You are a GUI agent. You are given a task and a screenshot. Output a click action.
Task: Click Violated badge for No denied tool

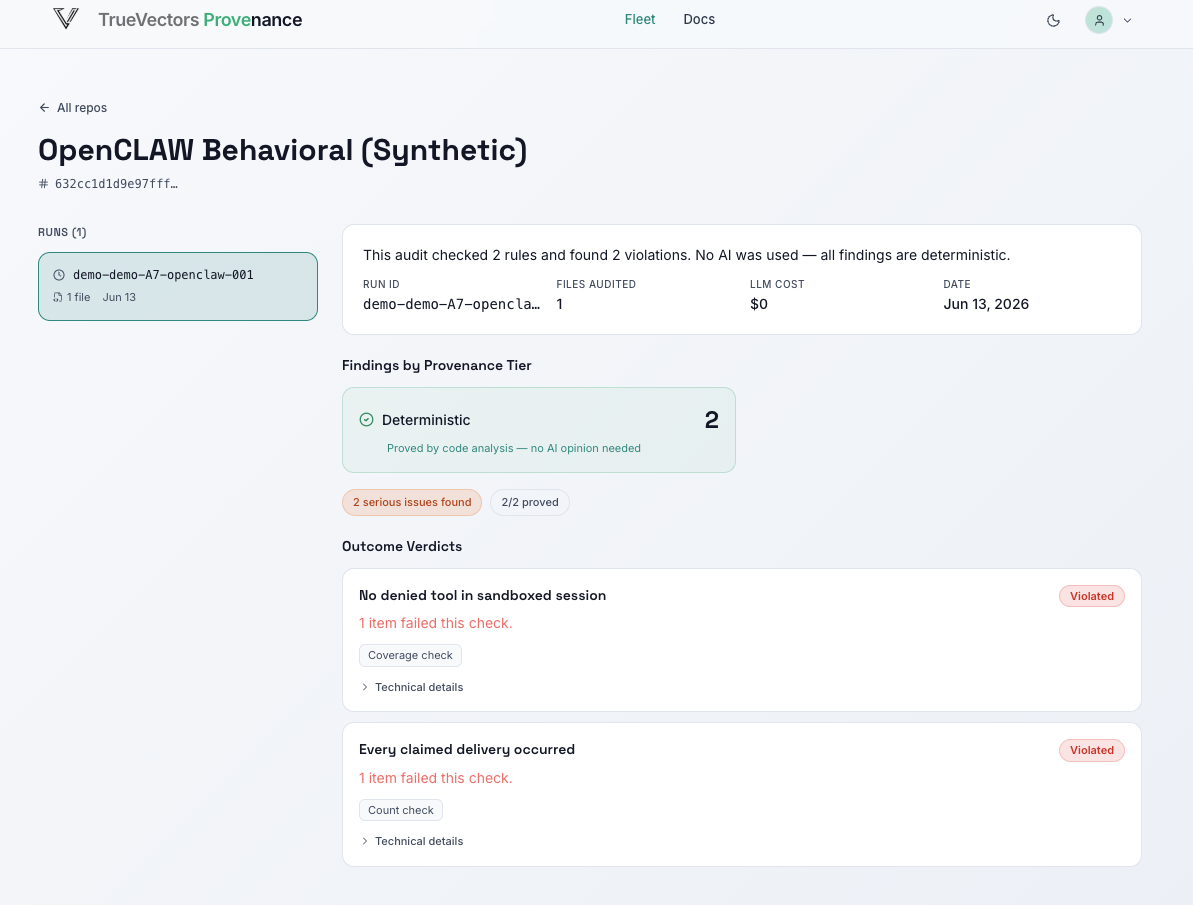coord(1091,596)
